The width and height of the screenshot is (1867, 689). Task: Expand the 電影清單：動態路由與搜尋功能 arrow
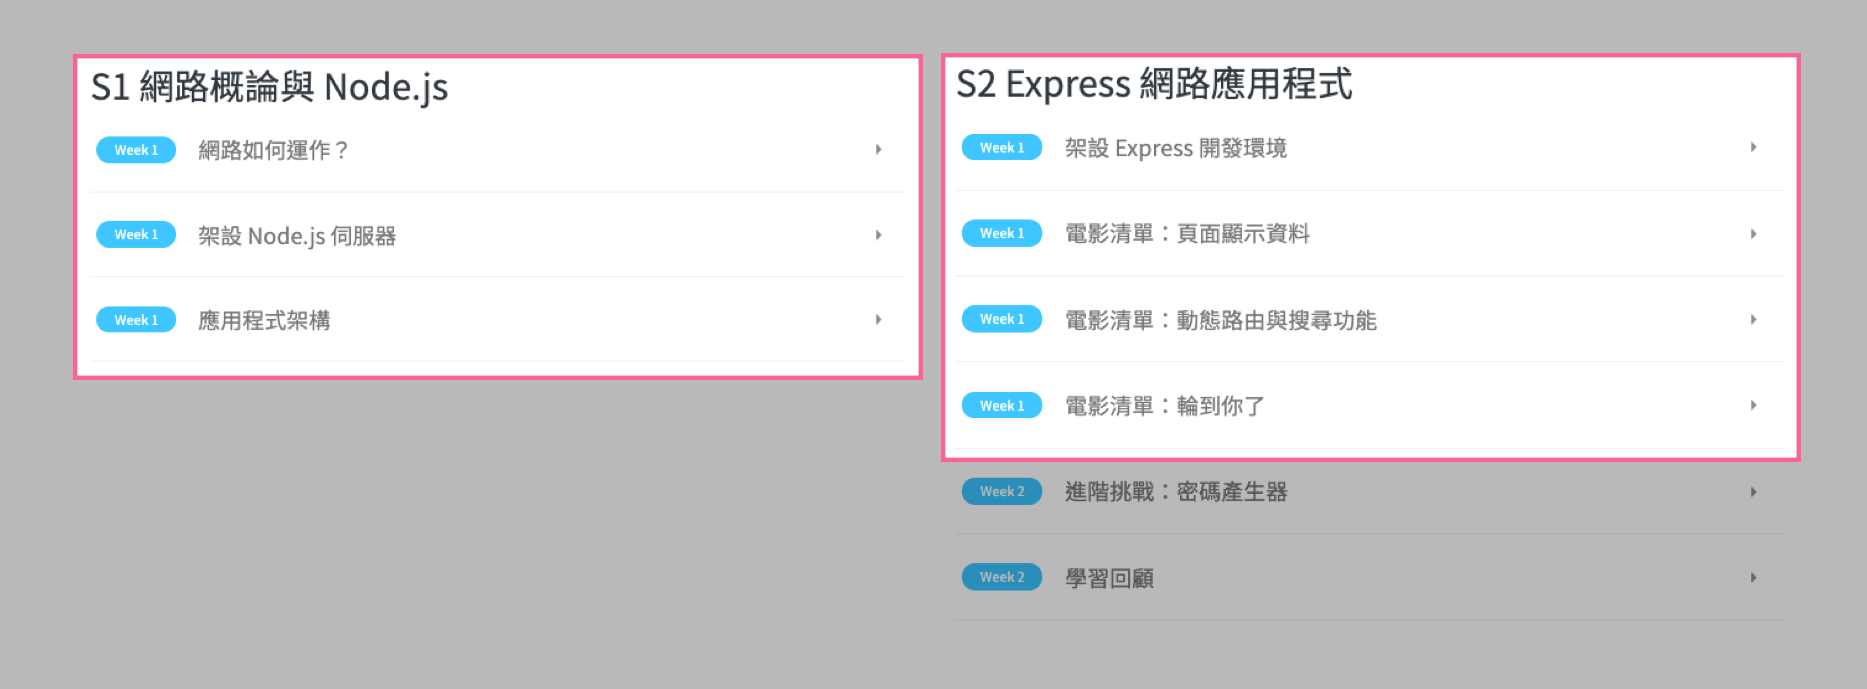pyautogui.click(x=1753, y=320)
